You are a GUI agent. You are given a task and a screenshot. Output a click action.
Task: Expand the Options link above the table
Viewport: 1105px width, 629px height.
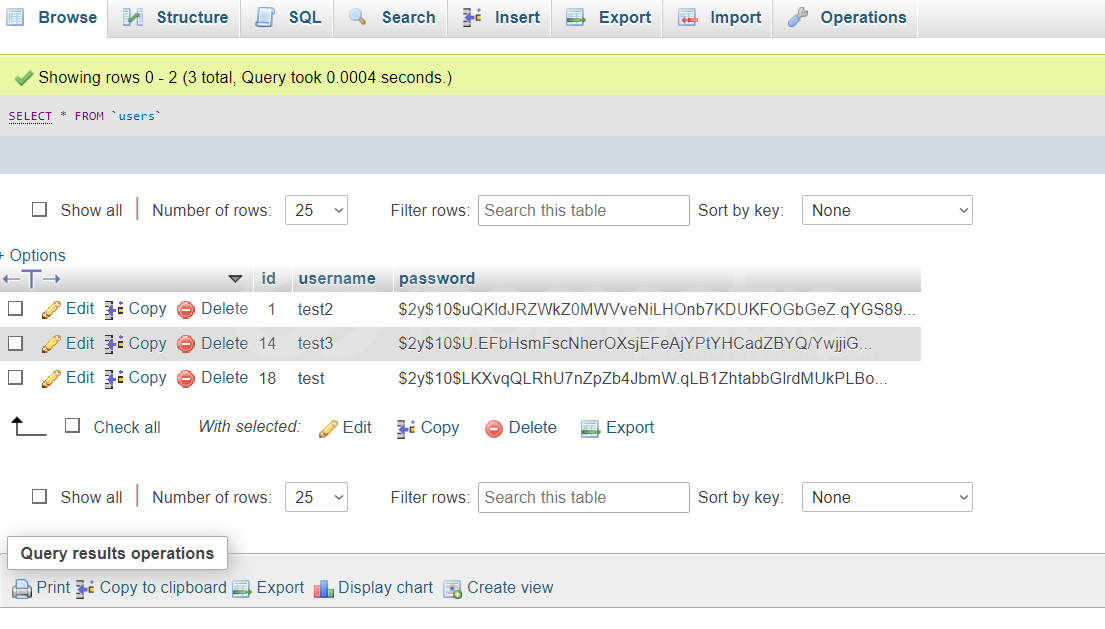pyautogui.click(x=36, y=255)
